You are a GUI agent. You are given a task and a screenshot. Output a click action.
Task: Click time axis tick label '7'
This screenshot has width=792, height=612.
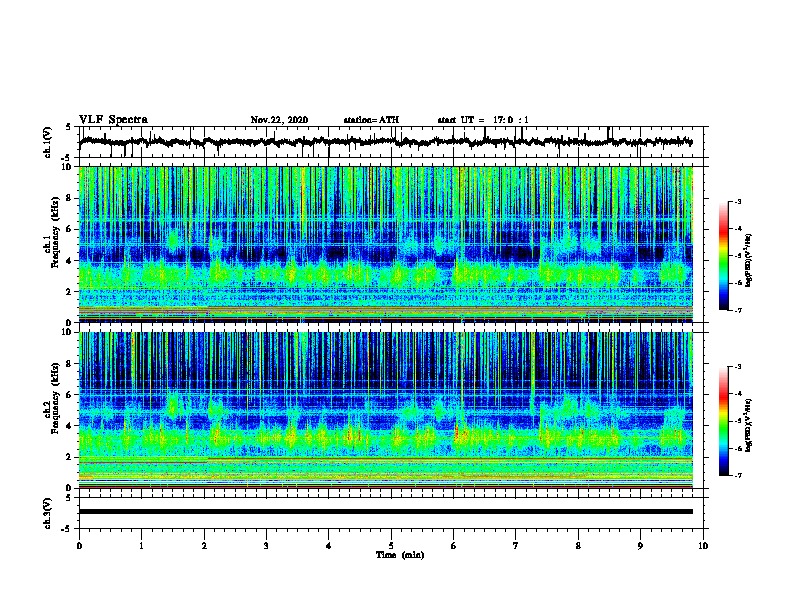[516, 545]
